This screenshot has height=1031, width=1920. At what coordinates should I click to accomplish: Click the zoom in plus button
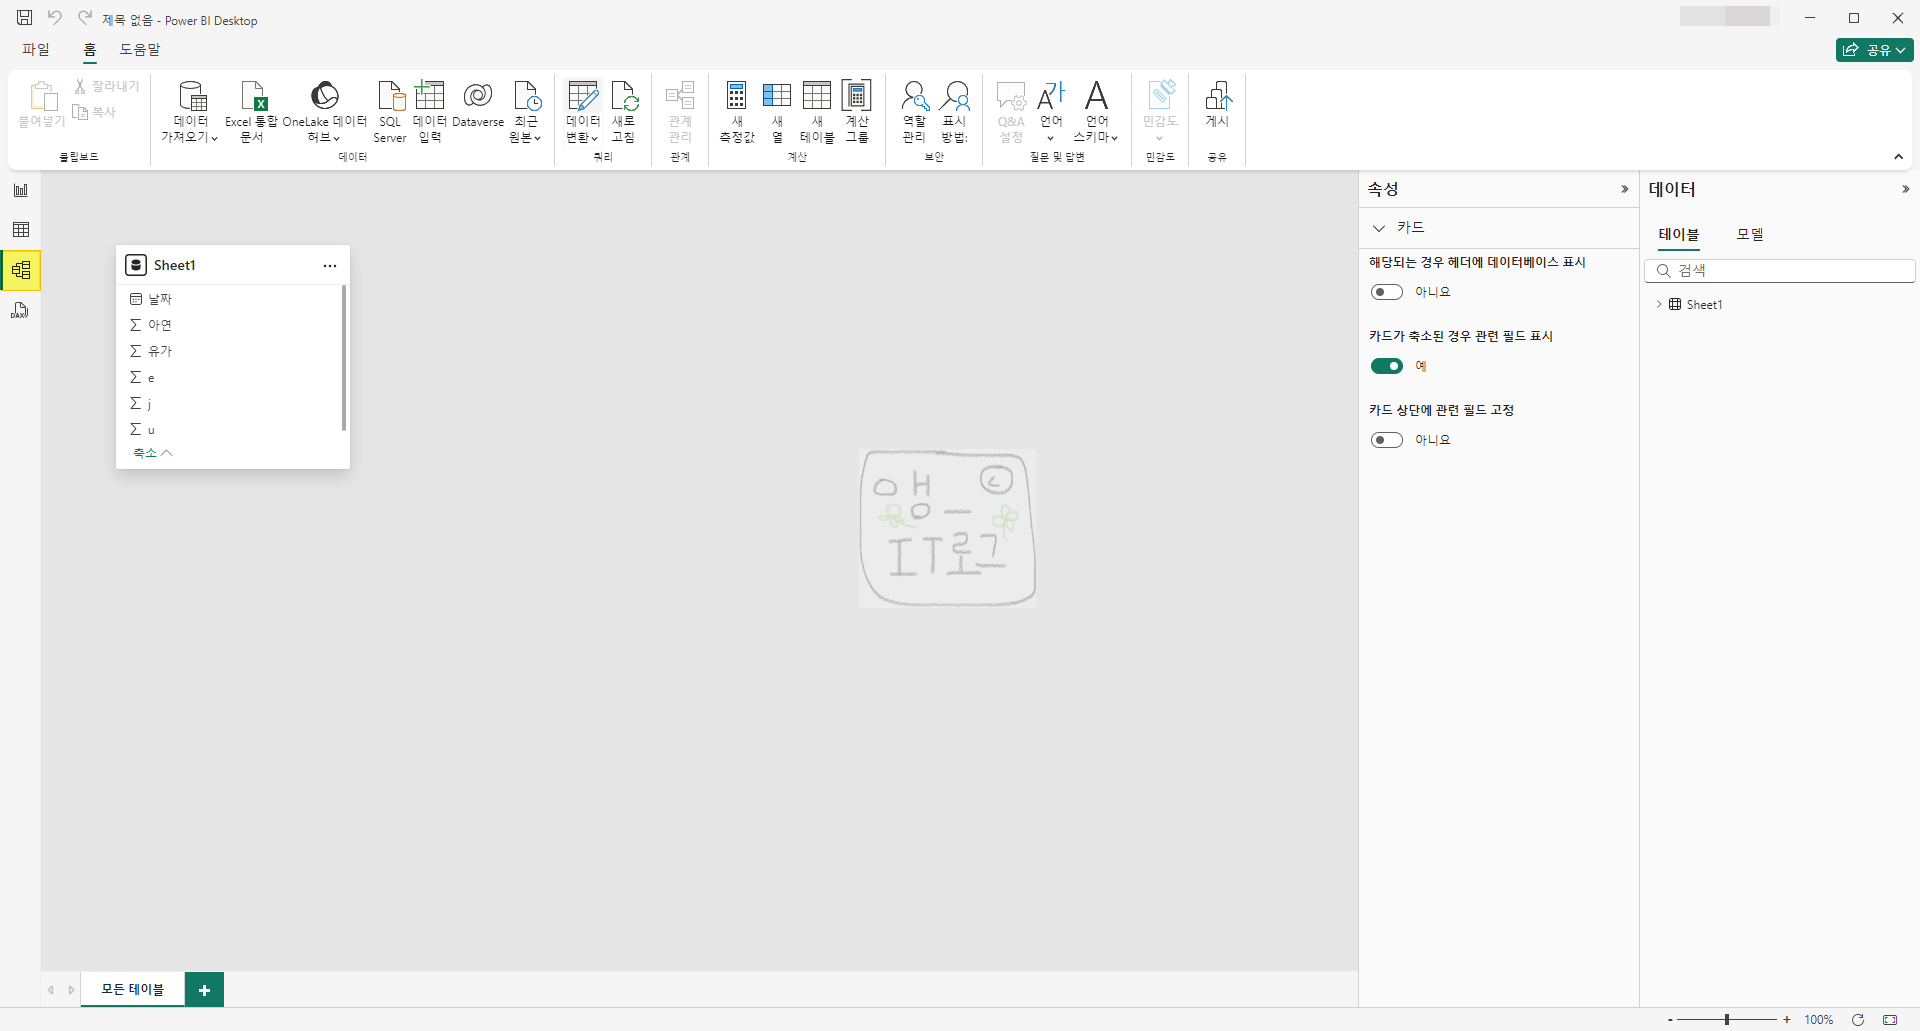(x=1787, y=1020)
